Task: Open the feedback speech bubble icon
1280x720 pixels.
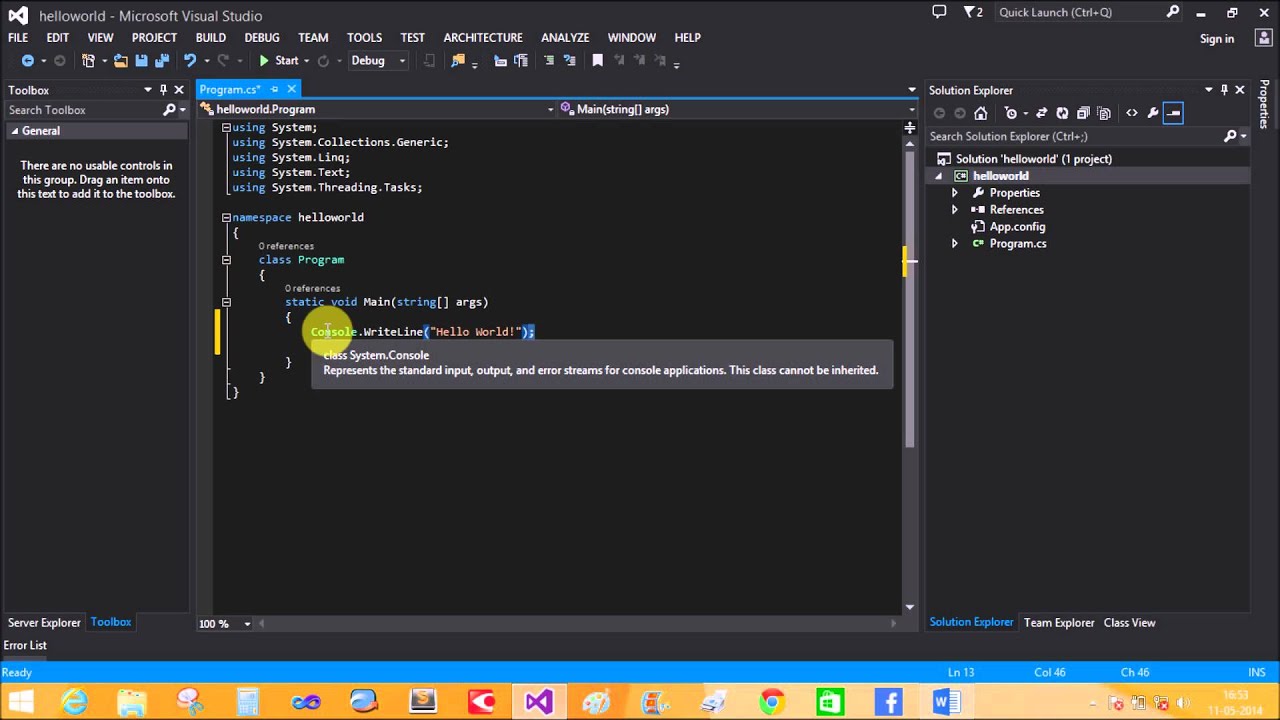Action: point(939,12)
